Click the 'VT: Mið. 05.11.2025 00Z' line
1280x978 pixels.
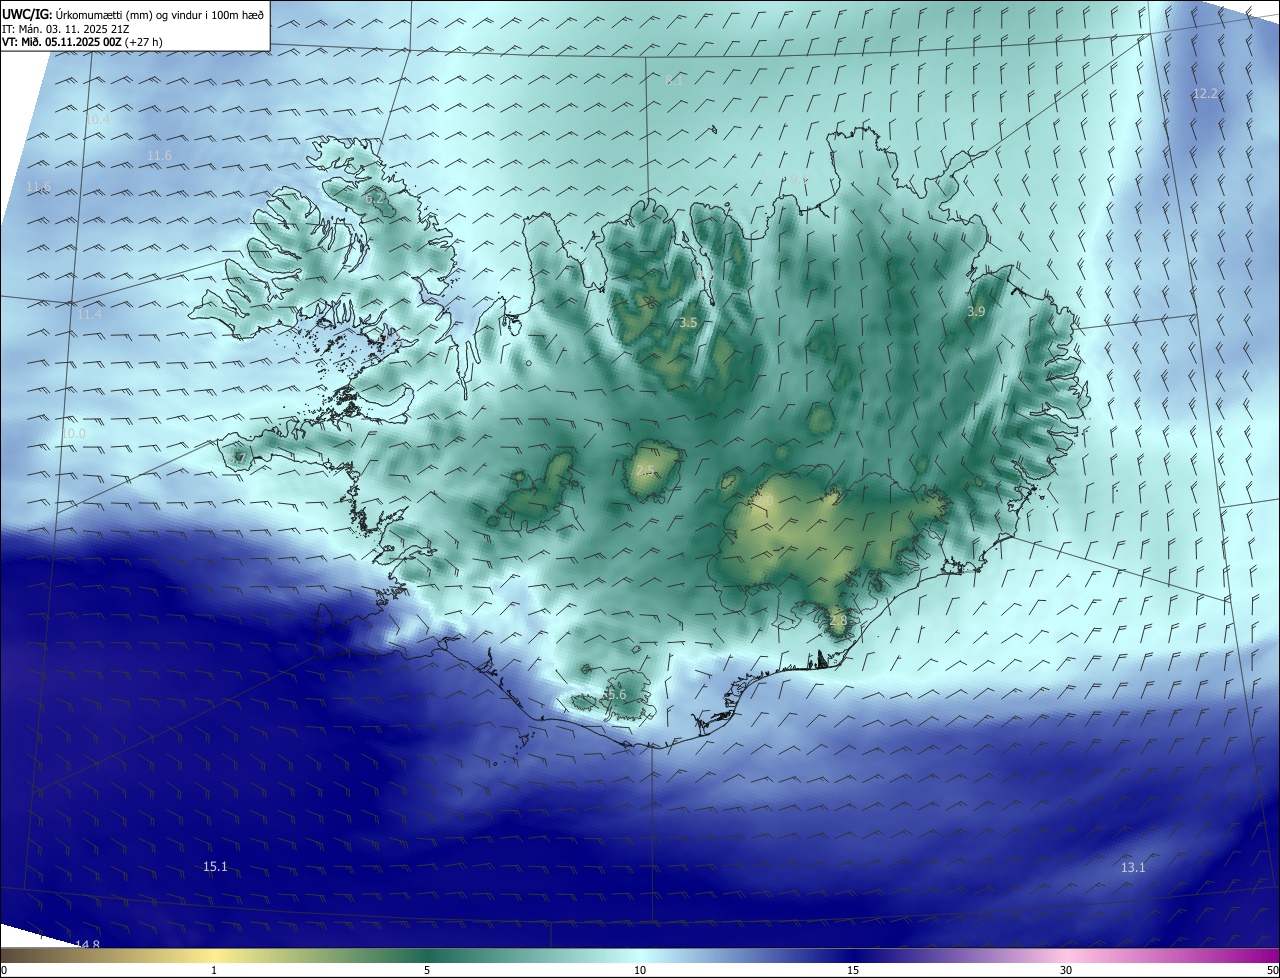[82, 42]
